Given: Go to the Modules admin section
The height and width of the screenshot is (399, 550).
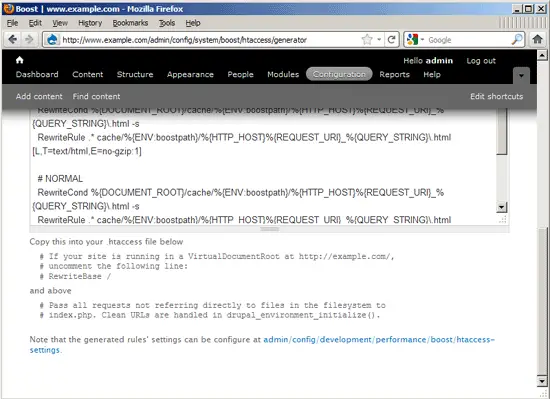Looking at the screenshot, I should coord(283,74).
